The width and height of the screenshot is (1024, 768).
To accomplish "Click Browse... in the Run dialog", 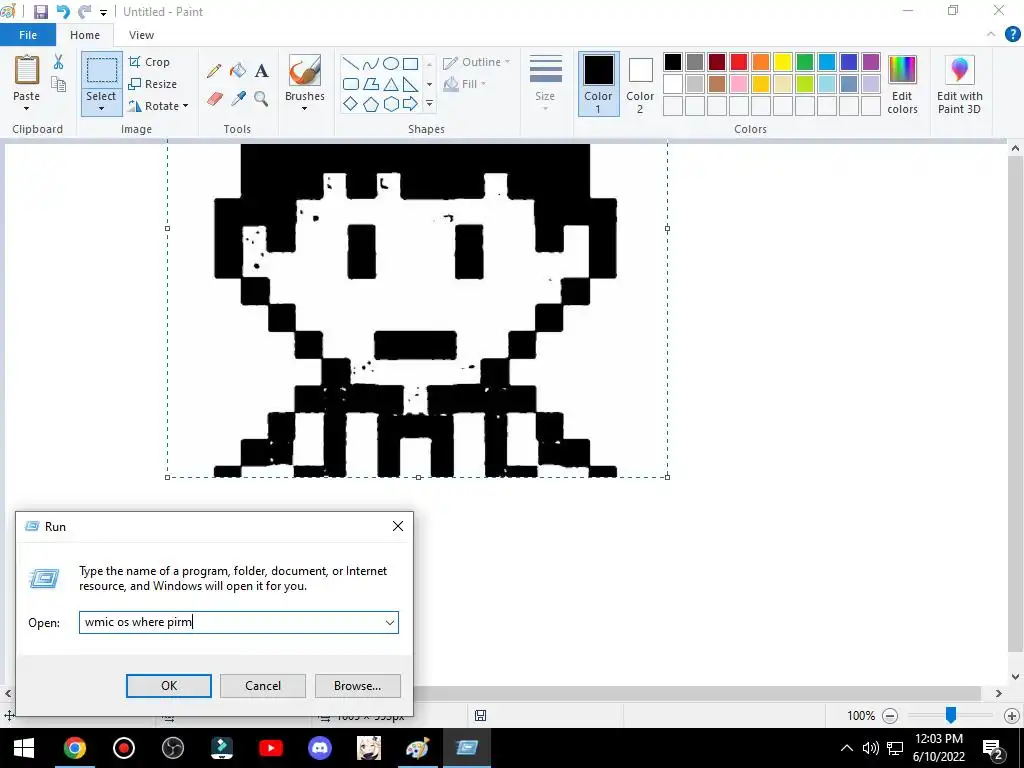I will tap(357, 686).
